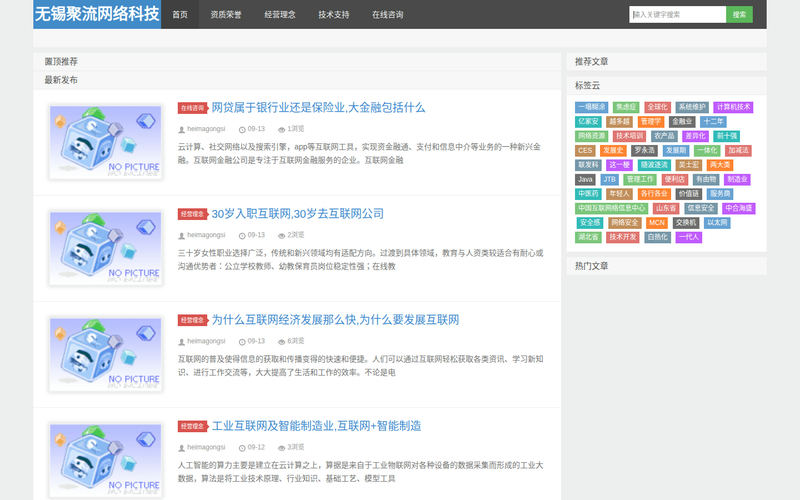
Task: Click the 差异化 tag
Action: pyautogui.click(x=695, y=136)
